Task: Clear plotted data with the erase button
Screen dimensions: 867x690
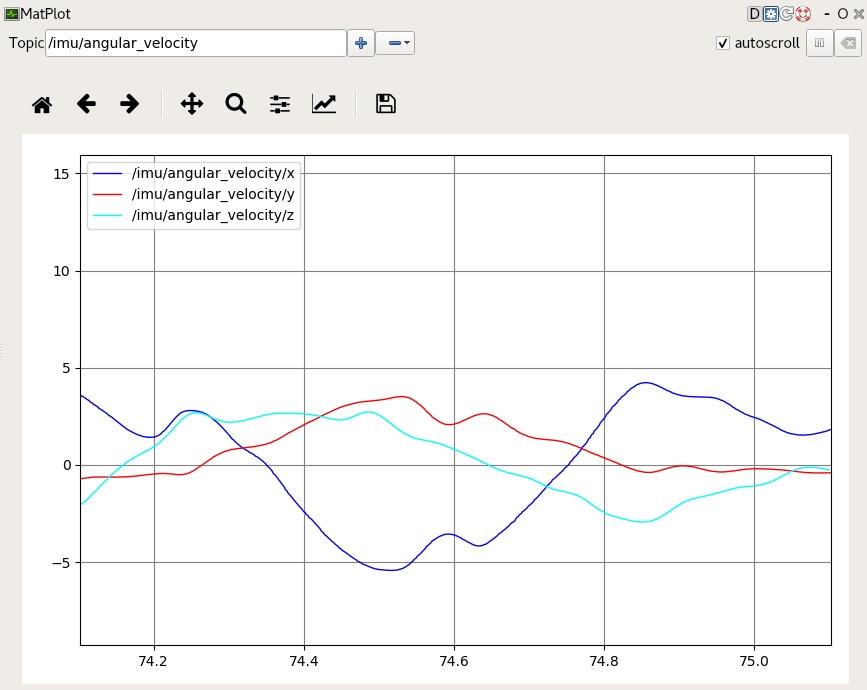Action: [x=847, y=43]
